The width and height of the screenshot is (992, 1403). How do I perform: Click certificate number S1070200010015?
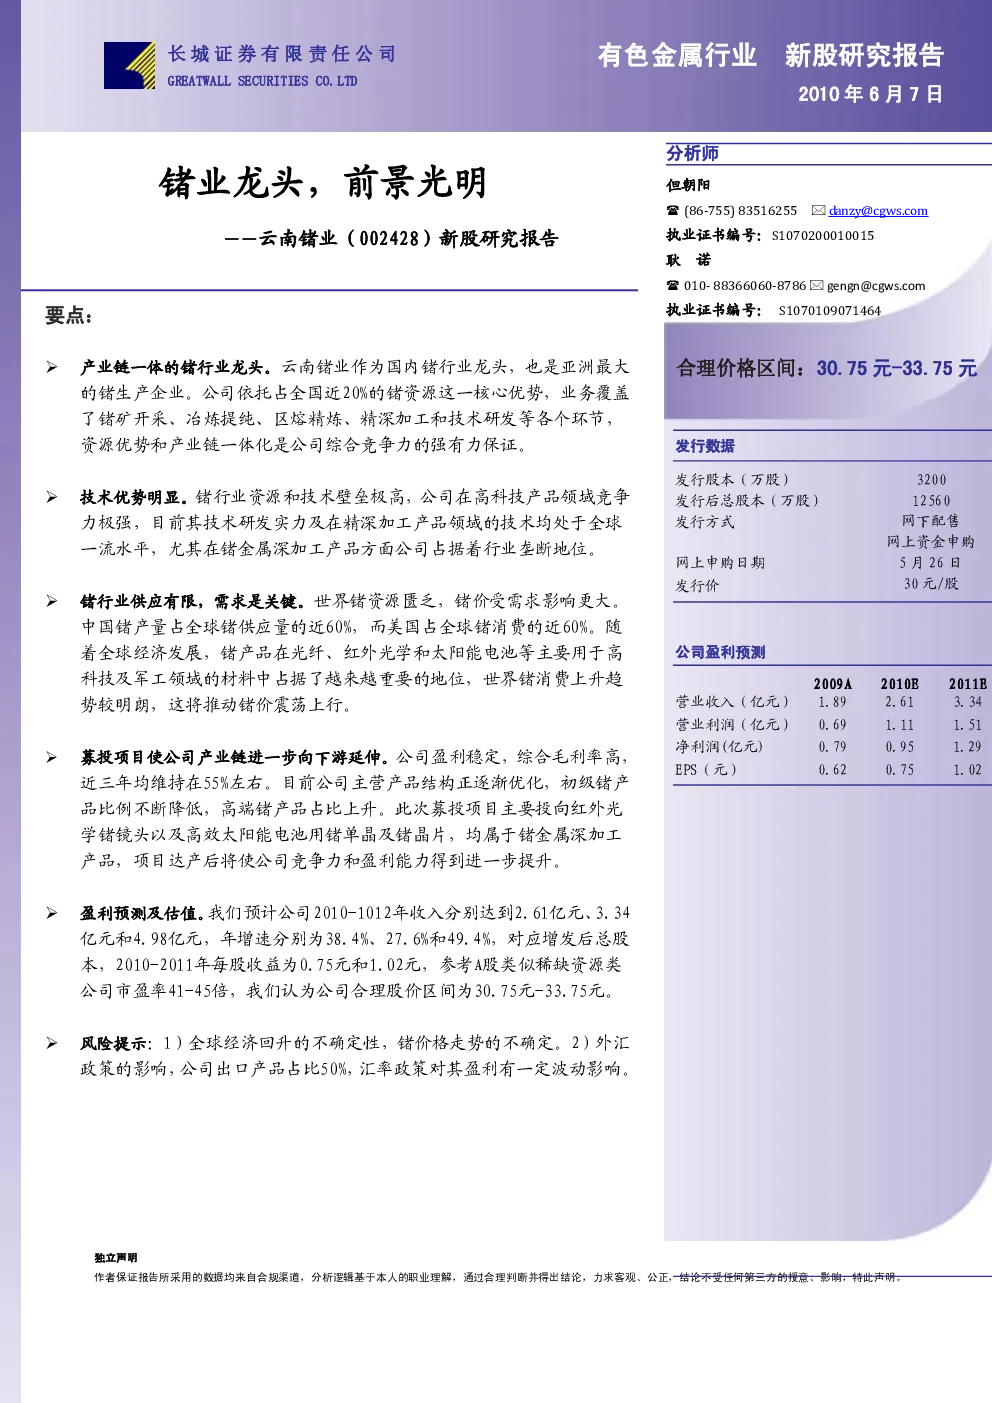823,236
